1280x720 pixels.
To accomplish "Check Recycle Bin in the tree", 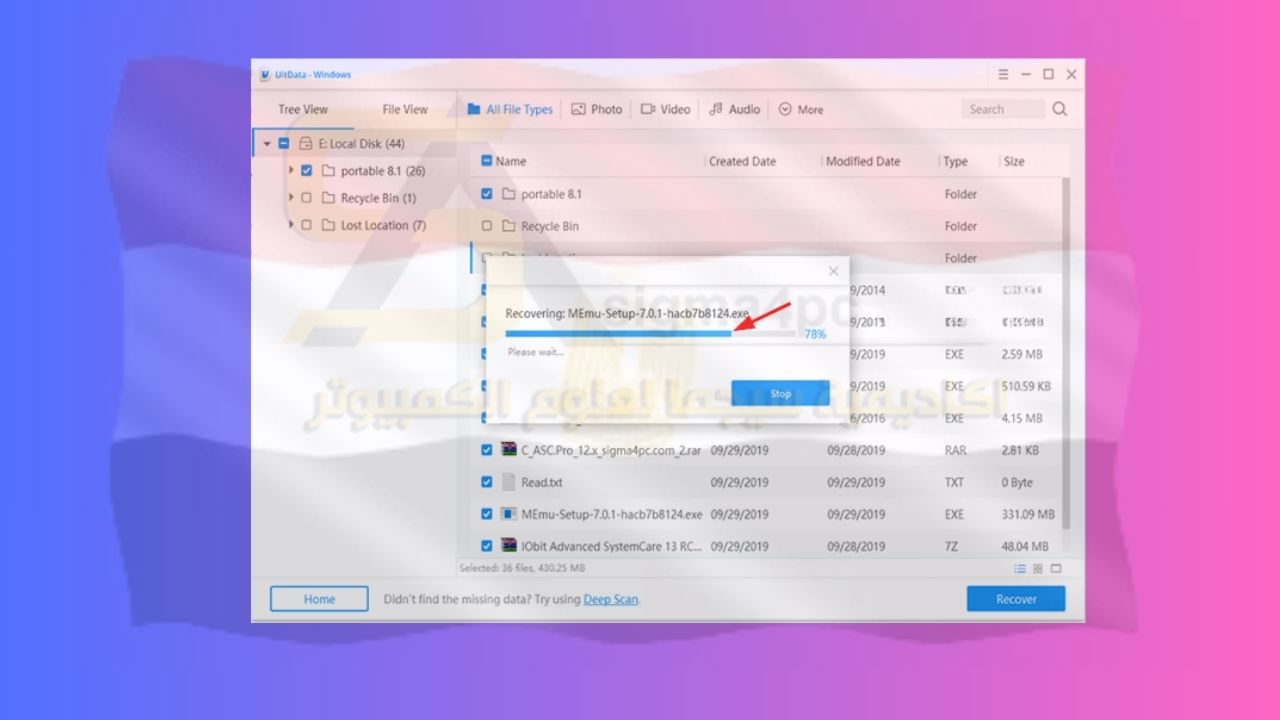I will [x=306, y=198].
